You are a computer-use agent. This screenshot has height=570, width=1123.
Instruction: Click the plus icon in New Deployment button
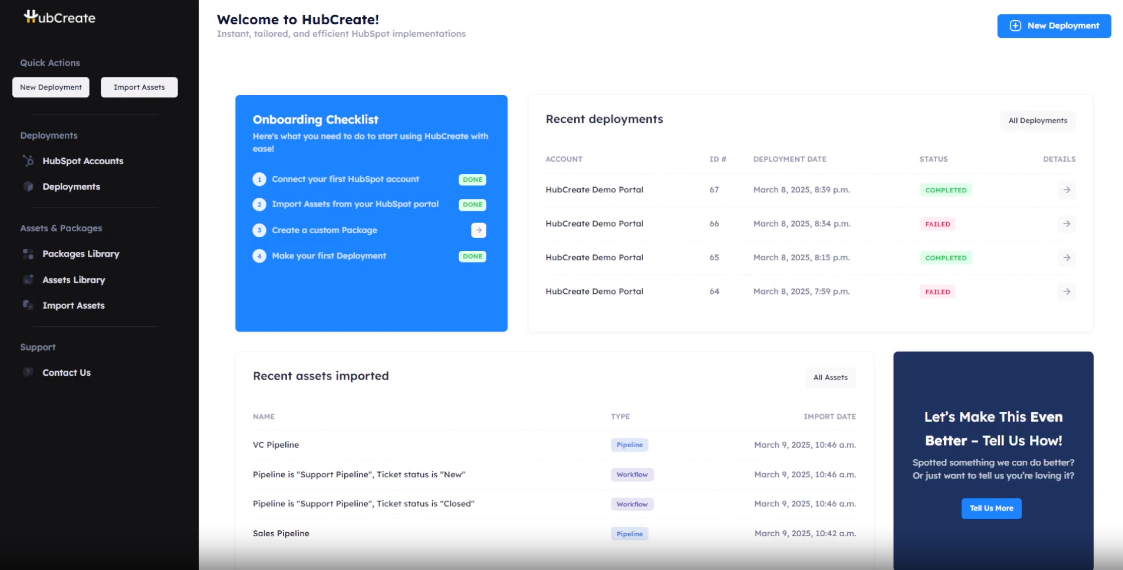tap(1015, 26)
